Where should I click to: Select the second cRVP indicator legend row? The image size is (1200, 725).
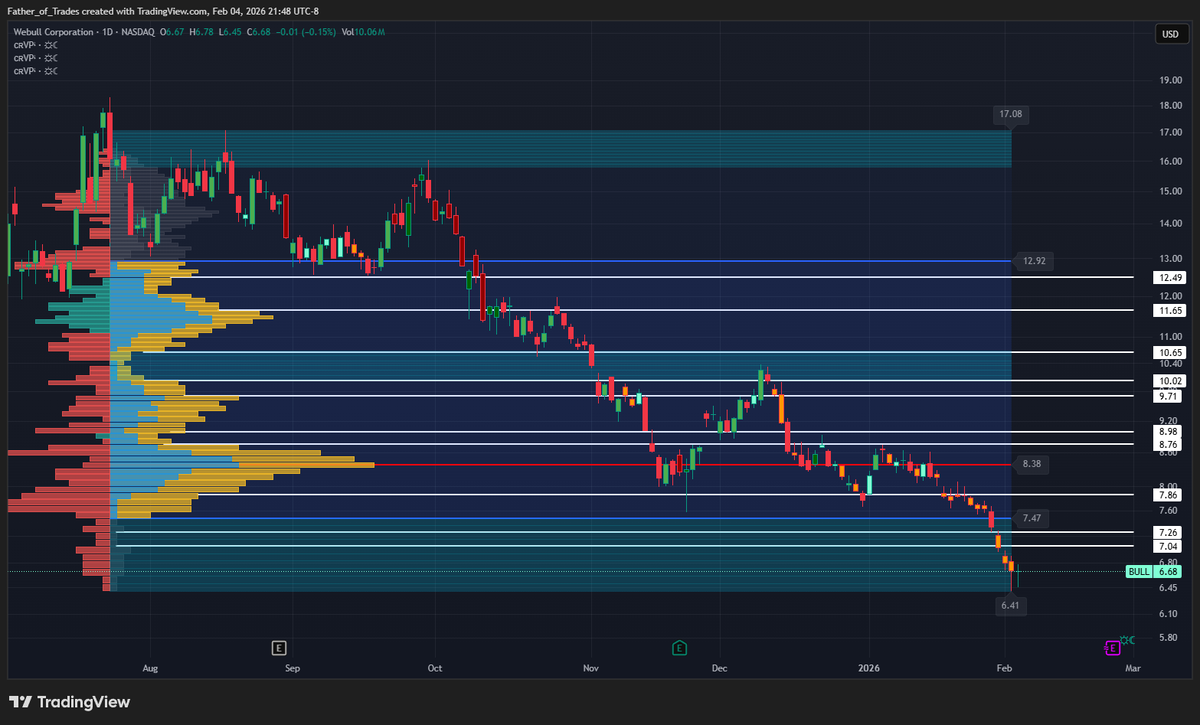25,58
